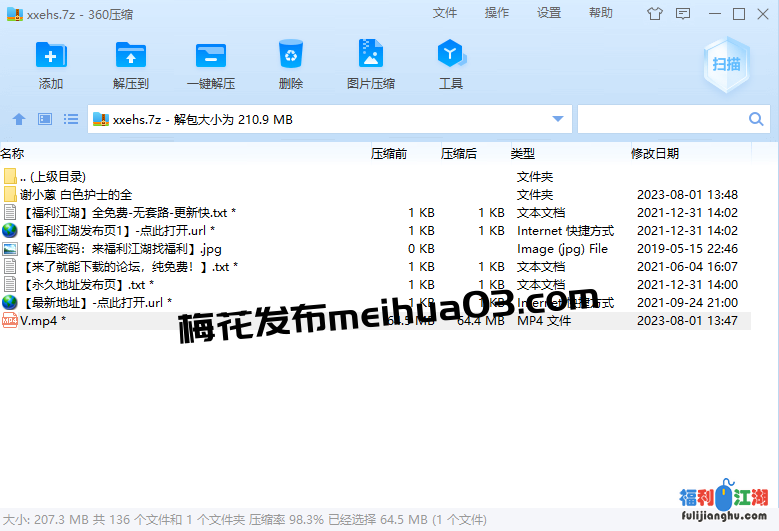Select file 【解压密码：来福利江湖找福利】.jpg
Image resolution: width=779 pixels, height=531 pixels.
[122, 249]
